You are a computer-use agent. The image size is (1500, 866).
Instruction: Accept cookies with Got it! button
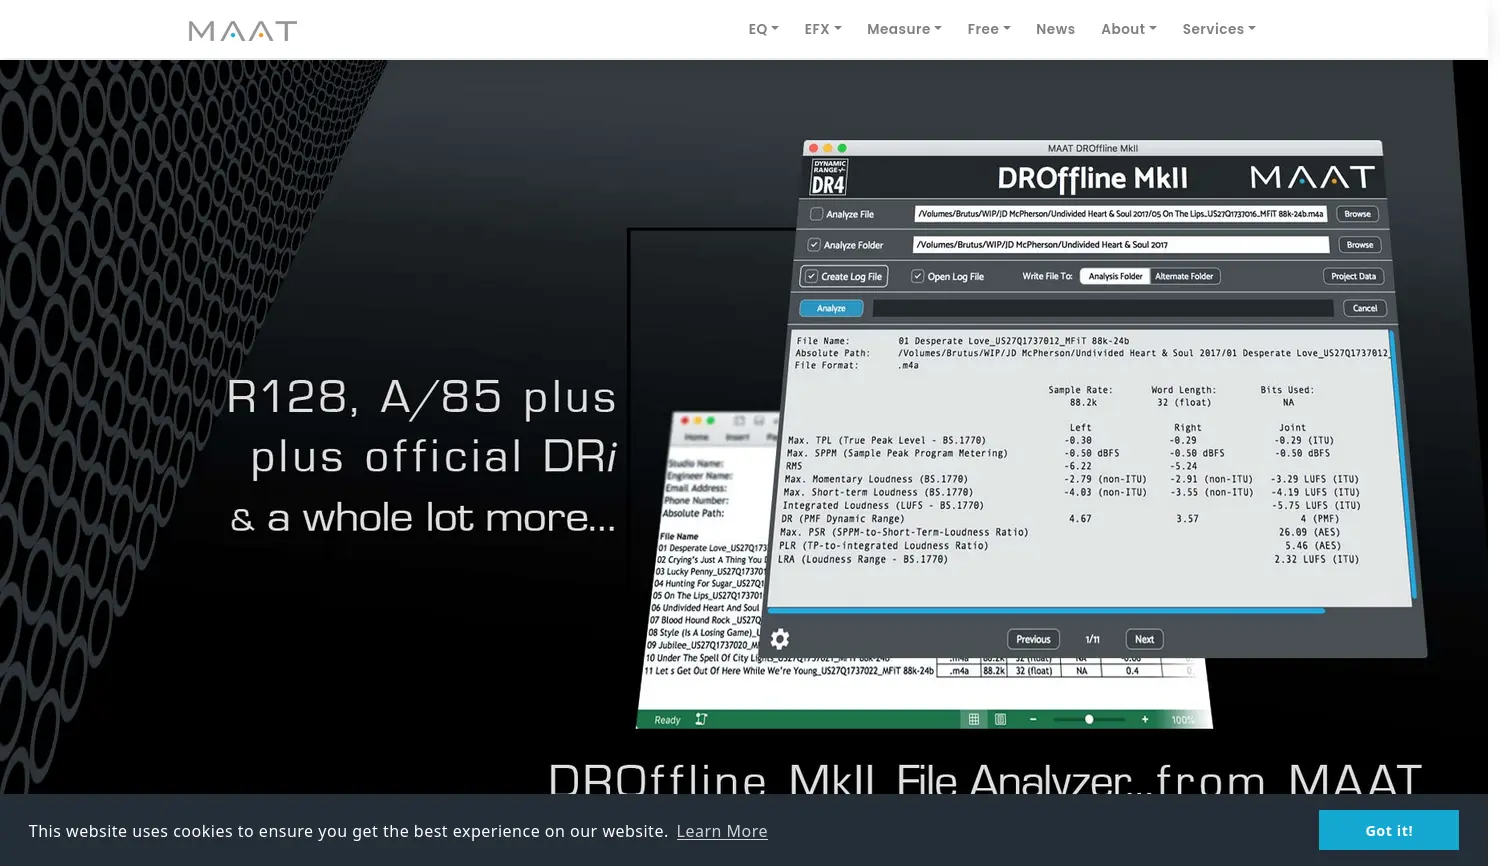pyautogui.click(x=1388, y=830)
